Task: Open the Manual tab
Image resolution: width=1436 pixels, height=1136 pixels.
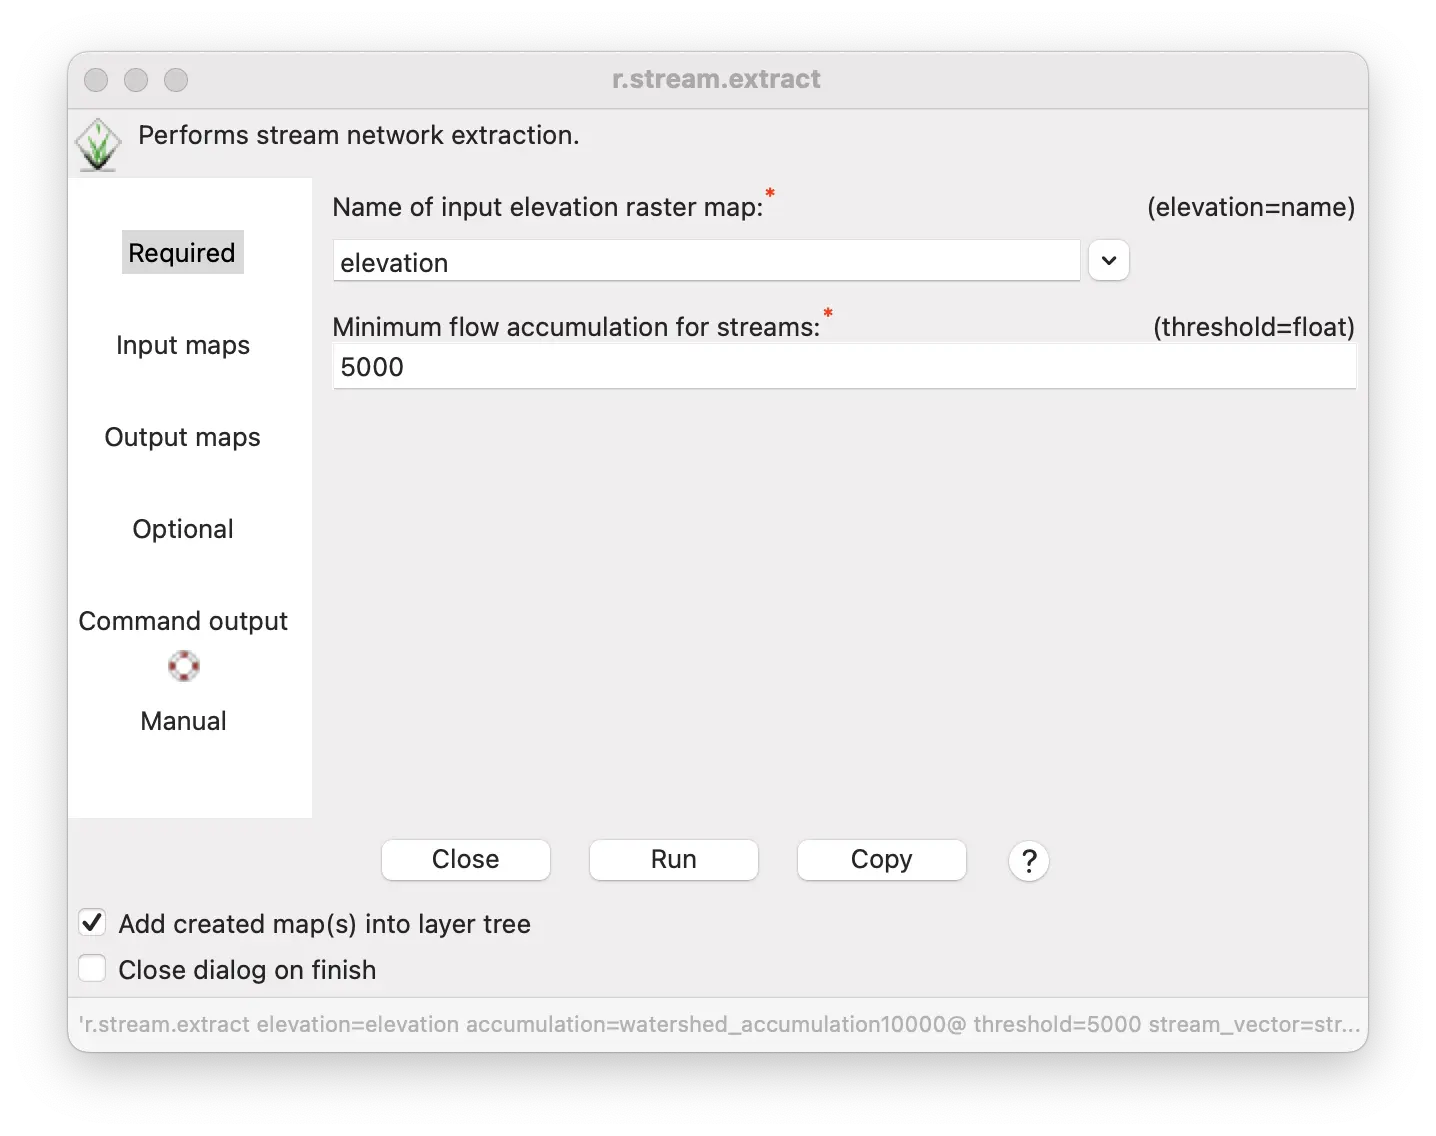Action: [183, 721]
